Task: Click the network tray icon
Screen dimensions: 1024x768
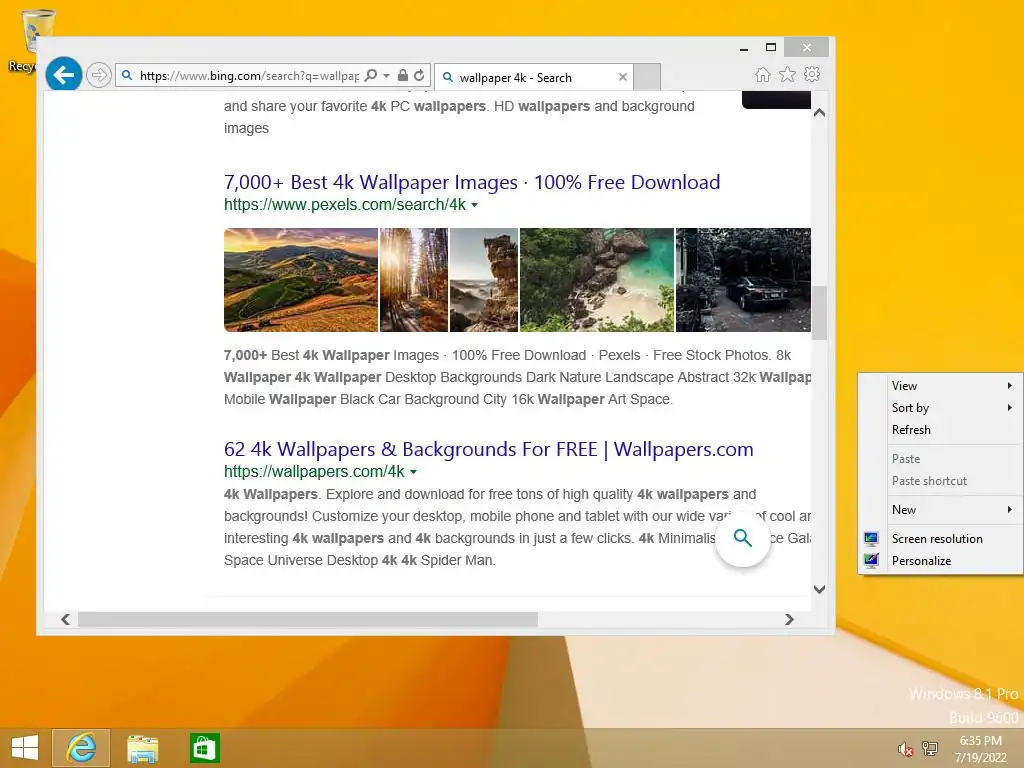Action: [930, 748]
